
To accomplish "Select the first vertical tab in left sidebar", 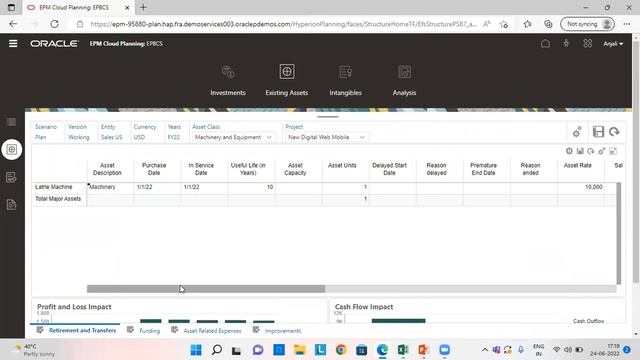I will pyautogui.click(x=11, y=122).
